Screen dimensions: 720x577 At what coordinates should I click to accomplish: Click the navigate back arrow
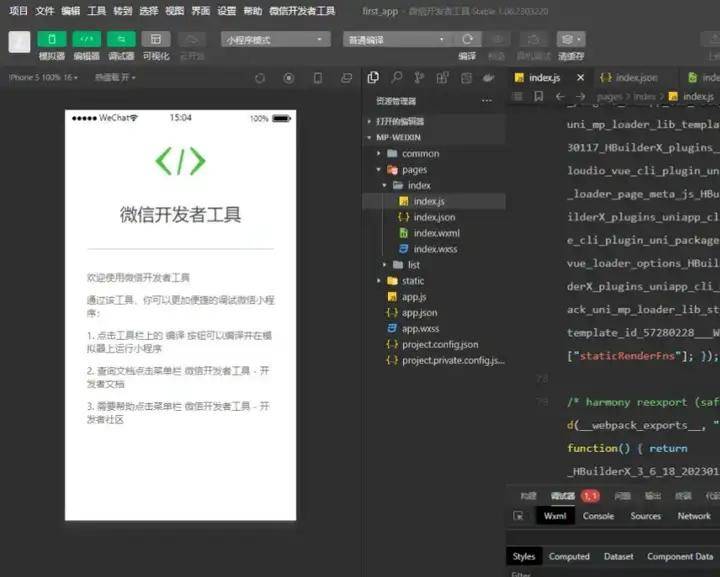click(x=560, y=96)
